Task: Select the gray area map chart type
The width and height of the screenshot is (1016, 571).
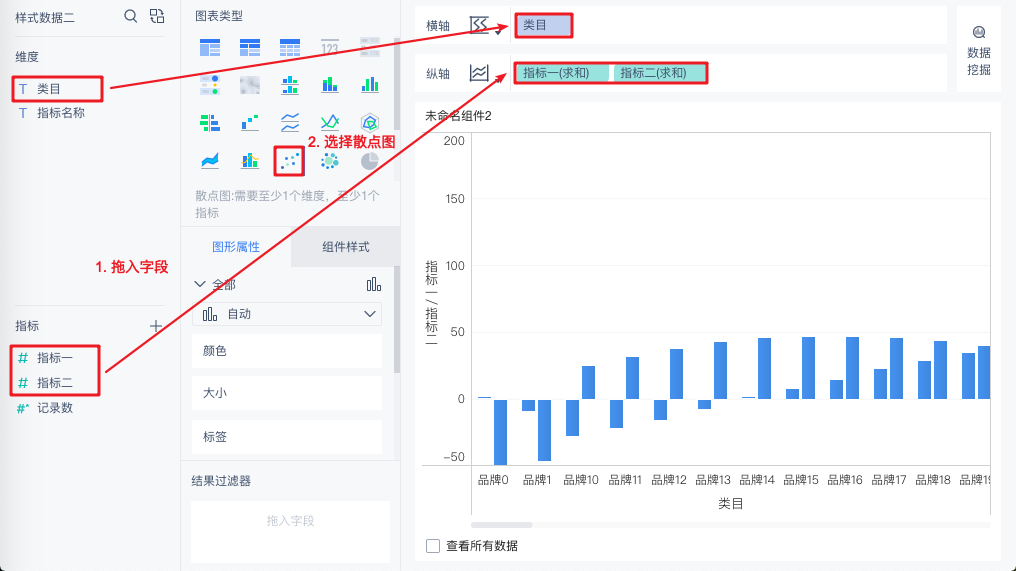Action: tap(249, 85)
